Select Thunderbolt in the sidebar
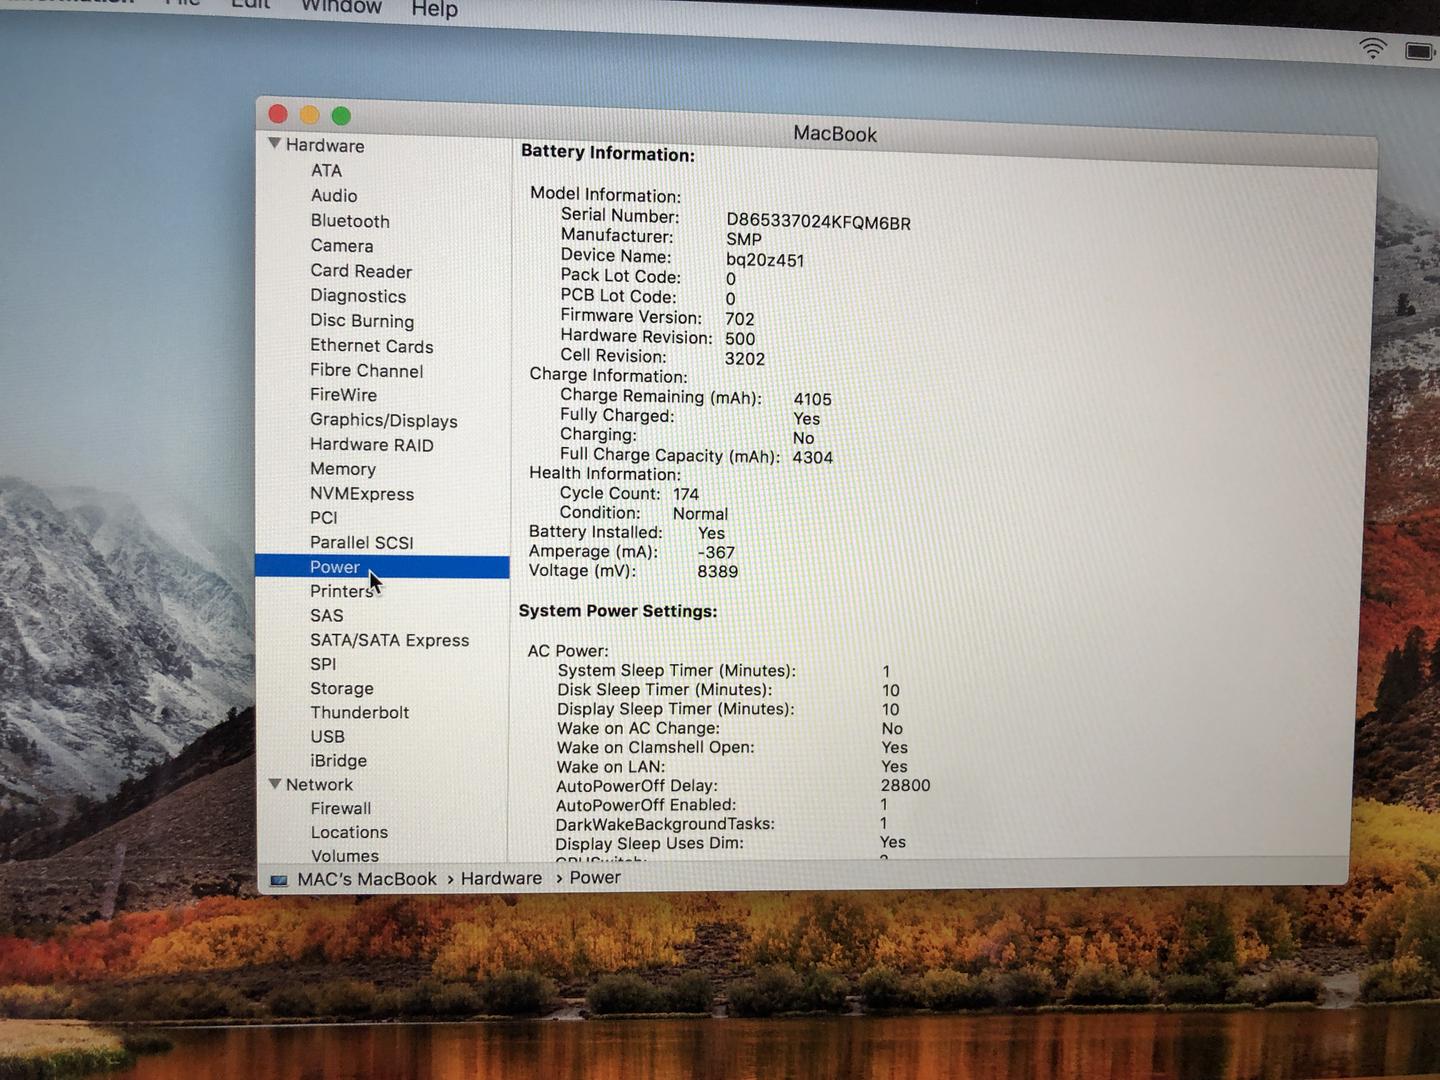Viewport: 1440px width, 1080px height. coord(360,713)
